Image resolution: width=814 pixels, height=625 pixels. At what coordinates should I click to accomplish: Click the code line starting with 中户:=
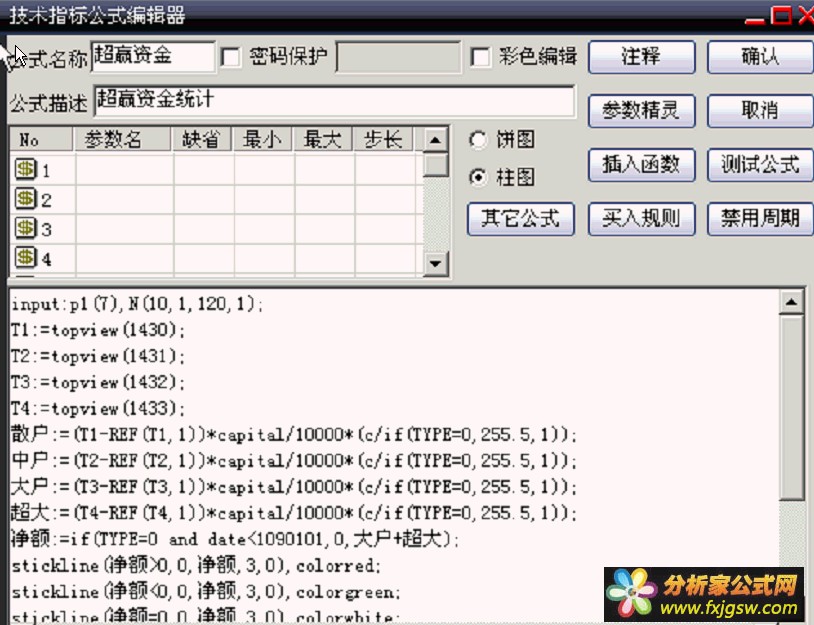tap(294, 460)
